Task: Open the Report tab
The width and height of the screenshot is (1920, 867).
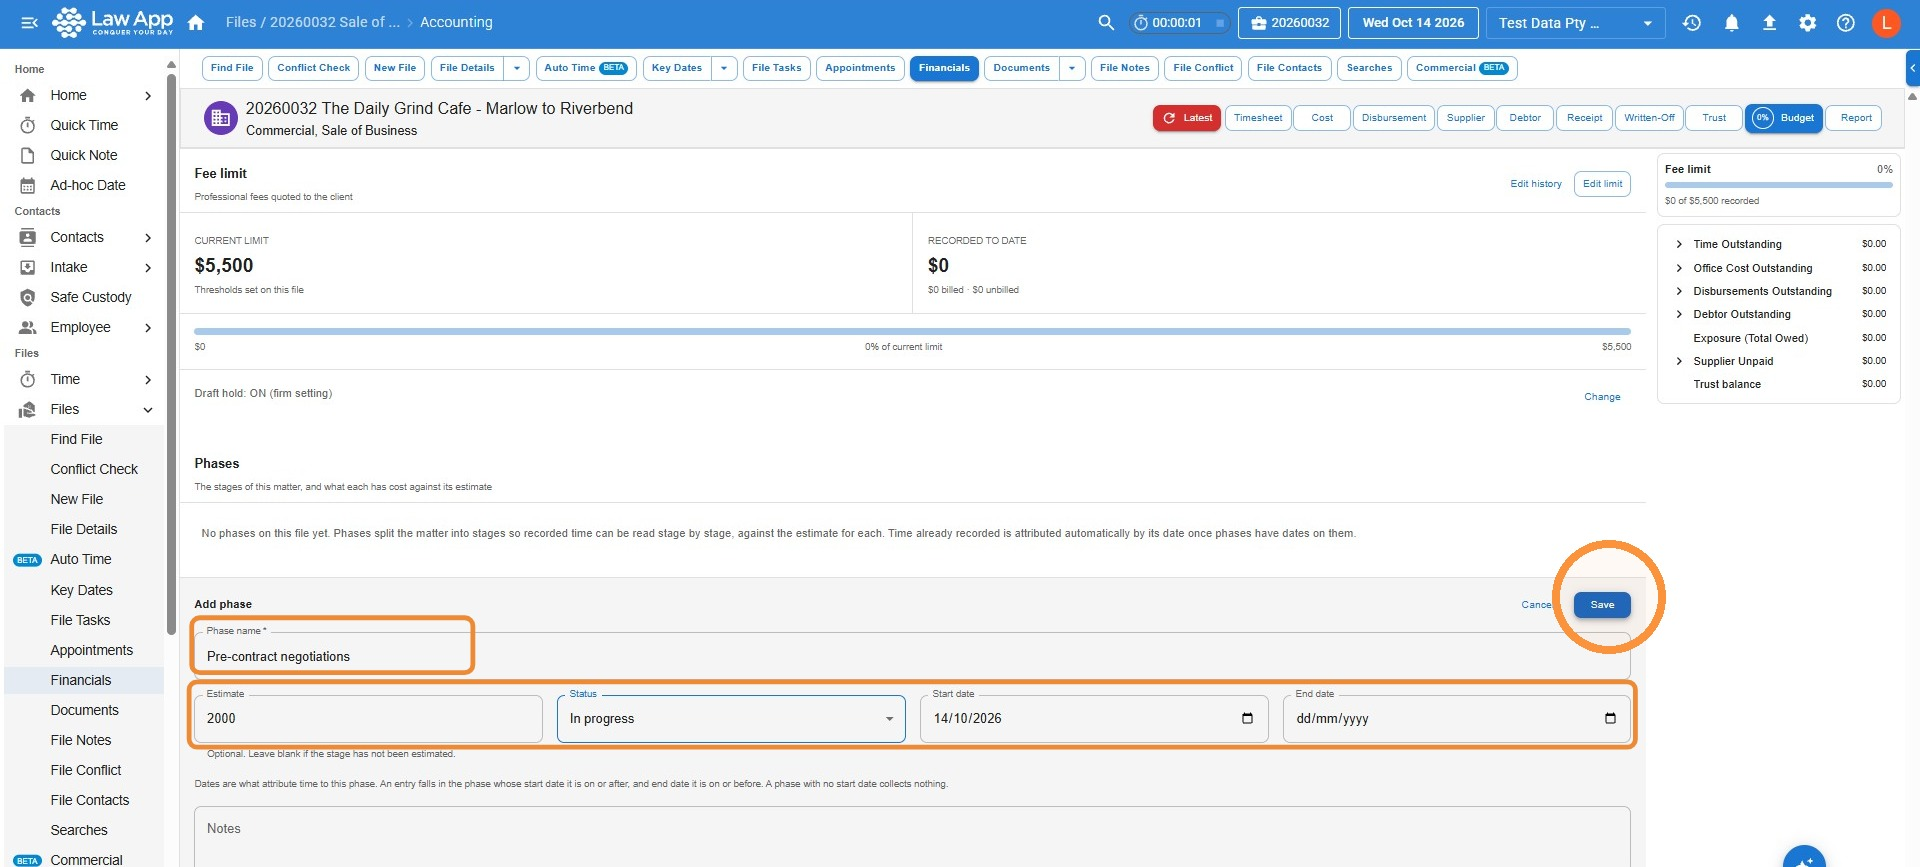Action: [x=1856, y=118]
